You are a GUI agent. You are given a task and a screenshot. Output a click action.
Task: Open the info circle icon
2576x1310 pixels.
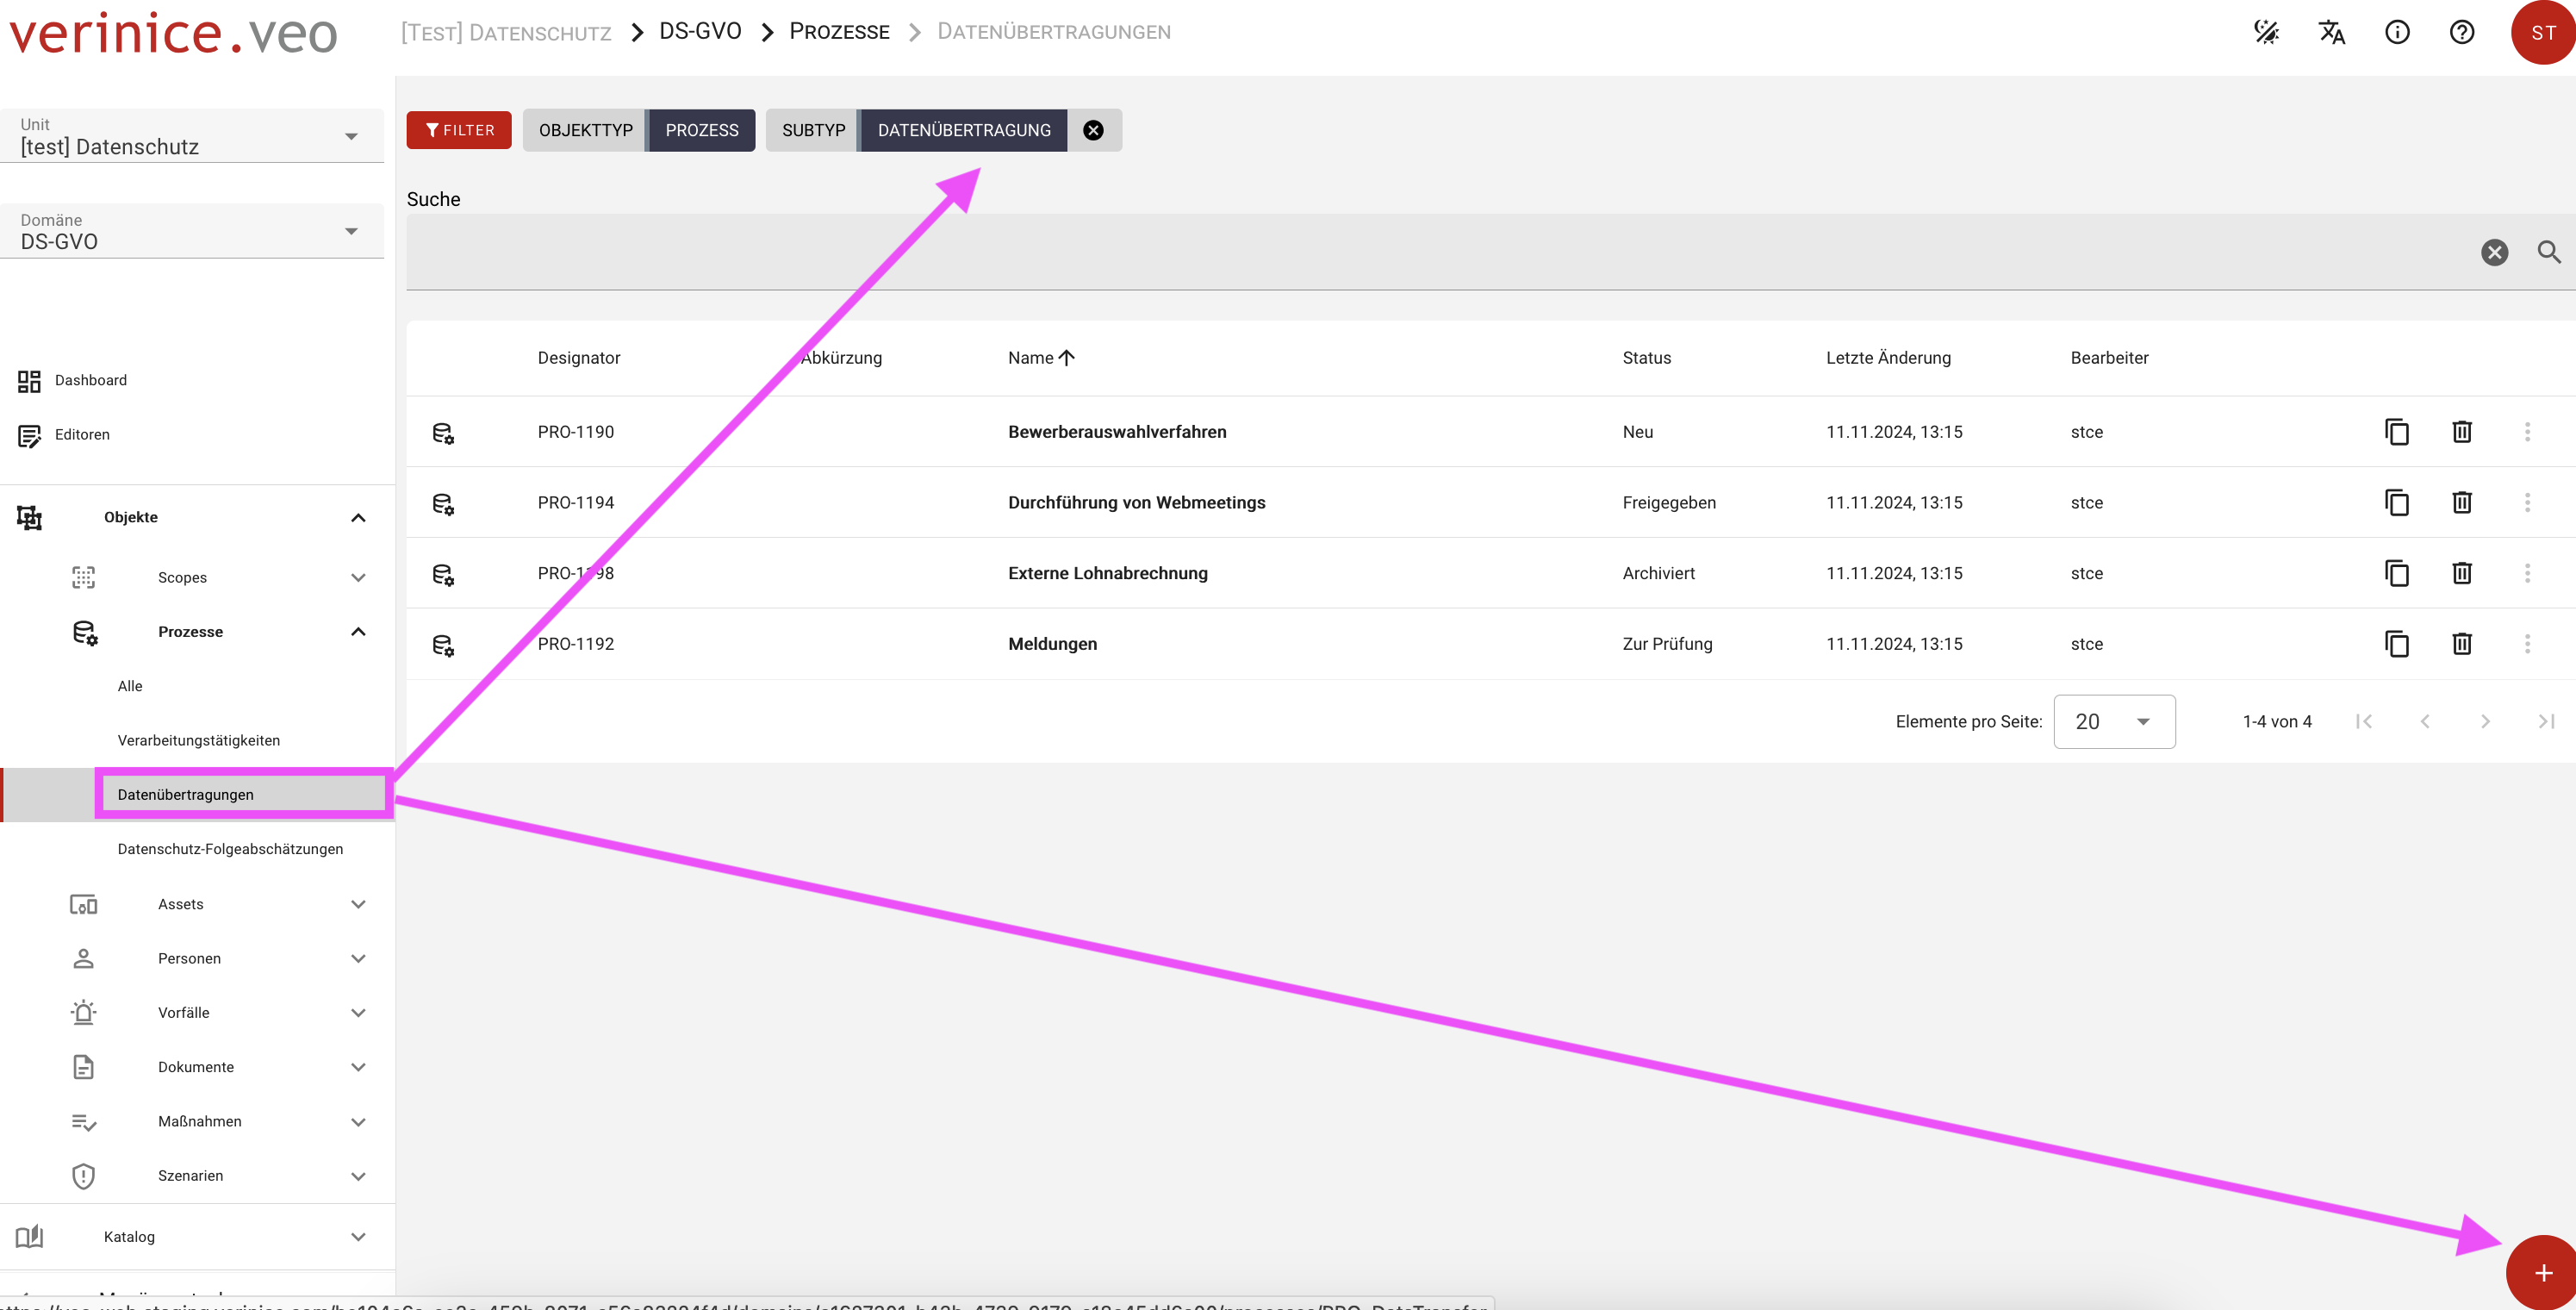click(2396, 32)
